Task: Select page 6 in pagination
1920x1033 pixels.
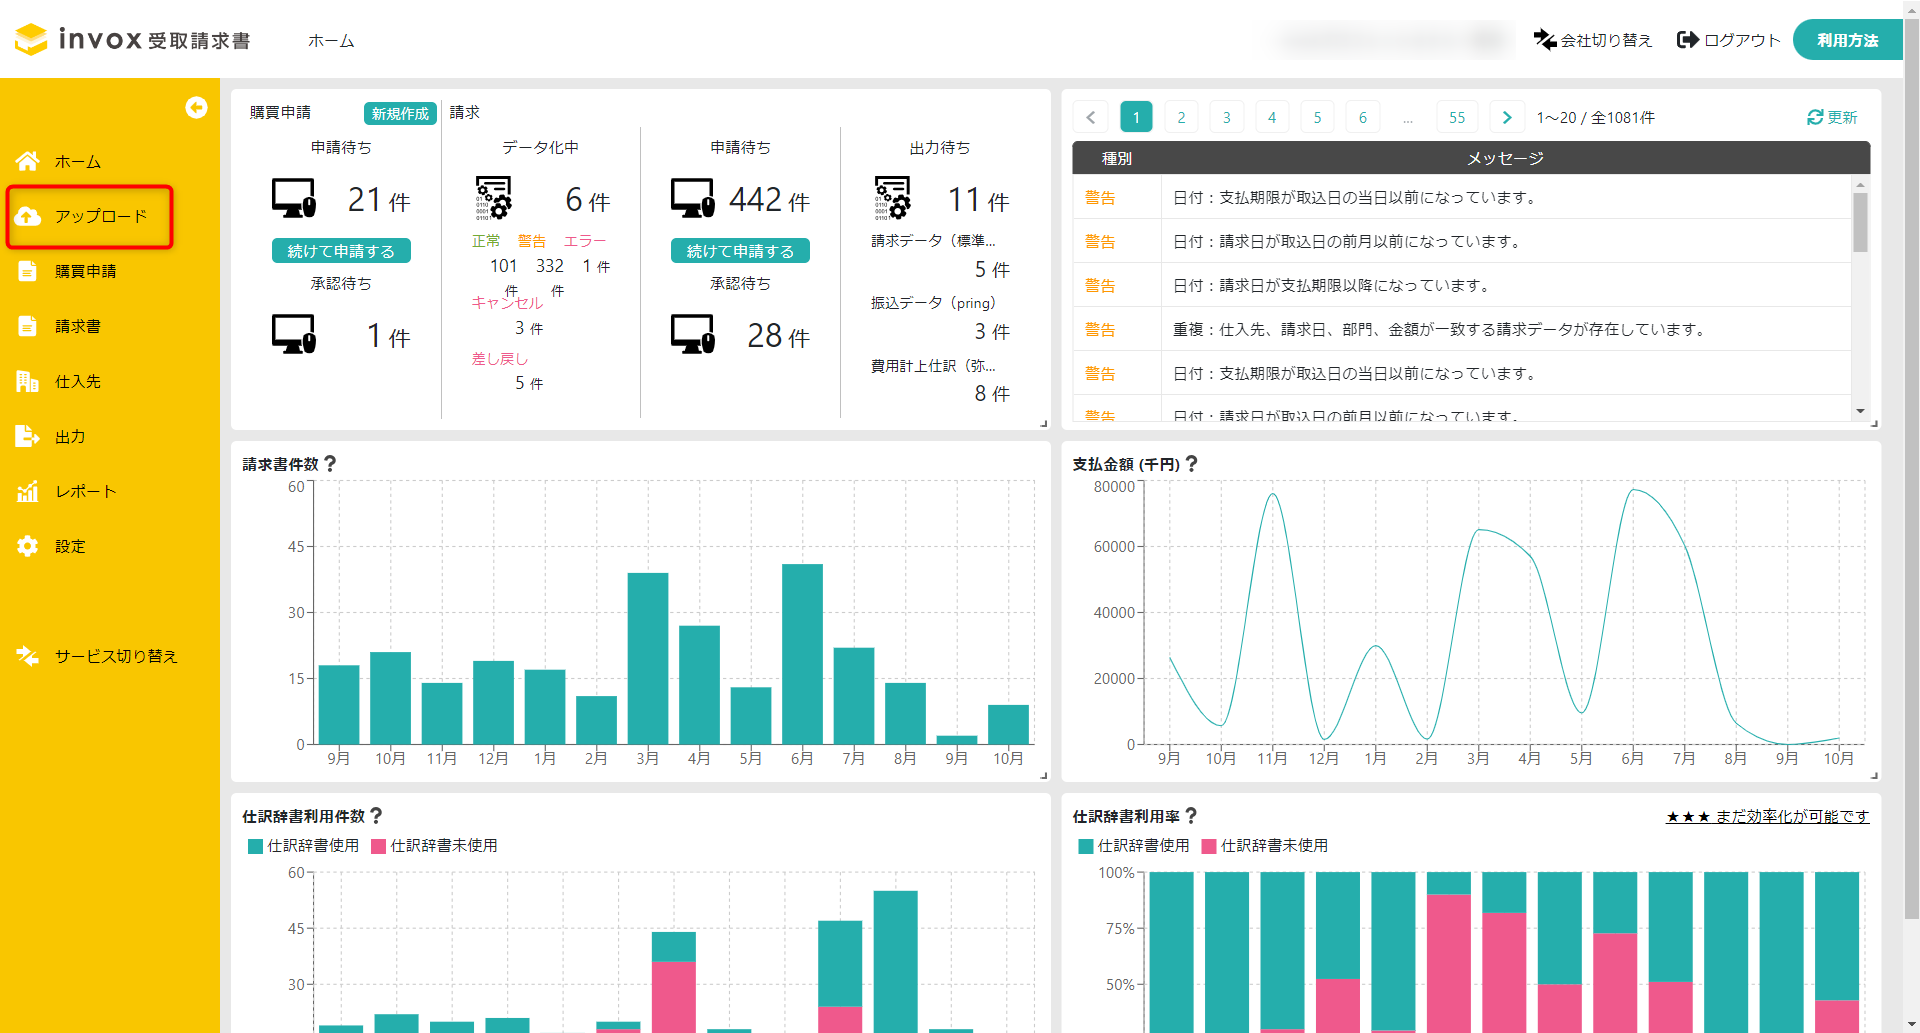Action: (1362, 117)
